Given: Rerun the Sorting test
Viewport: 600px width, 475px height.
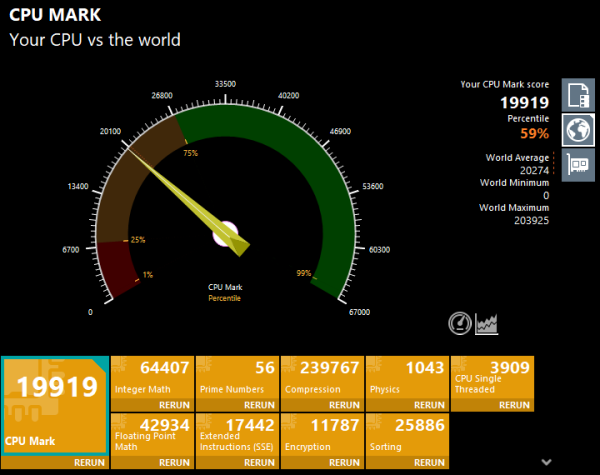Looking at the screenshot, I should 431,462.
